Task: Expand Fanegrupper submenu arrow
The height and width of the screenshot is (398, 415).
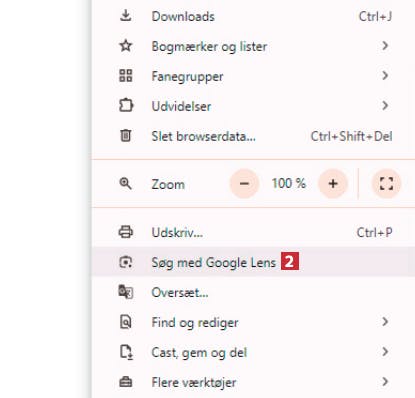Action: (385, 76)
